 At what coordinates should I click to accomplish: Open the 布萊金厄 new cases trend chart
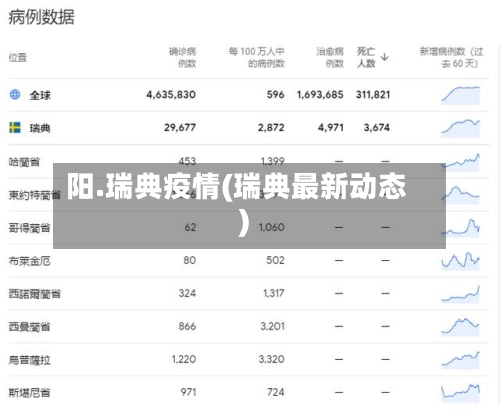point(461,260)
